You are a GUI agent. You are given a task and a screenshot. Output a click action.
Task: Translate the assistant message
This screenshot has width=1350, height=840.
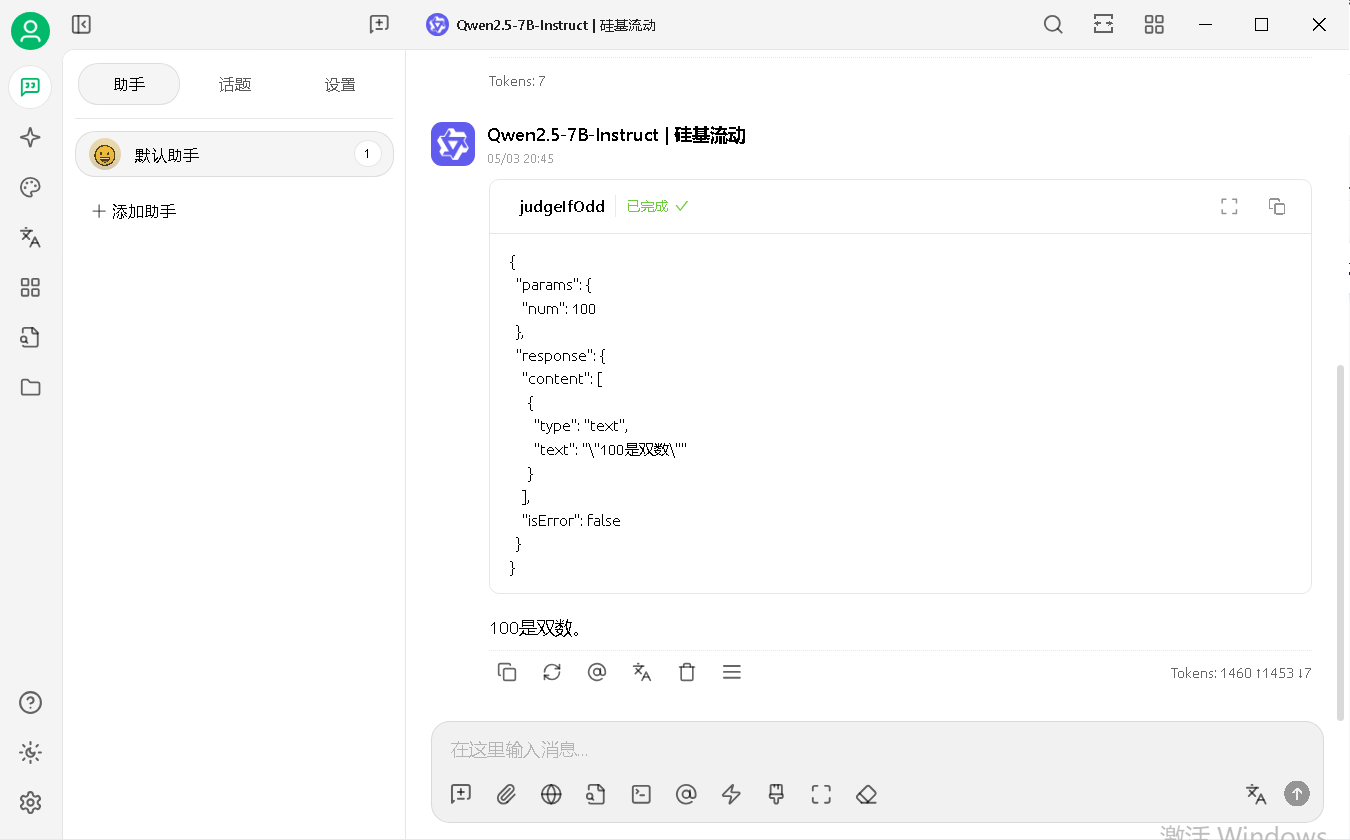[x=642, y=672]
